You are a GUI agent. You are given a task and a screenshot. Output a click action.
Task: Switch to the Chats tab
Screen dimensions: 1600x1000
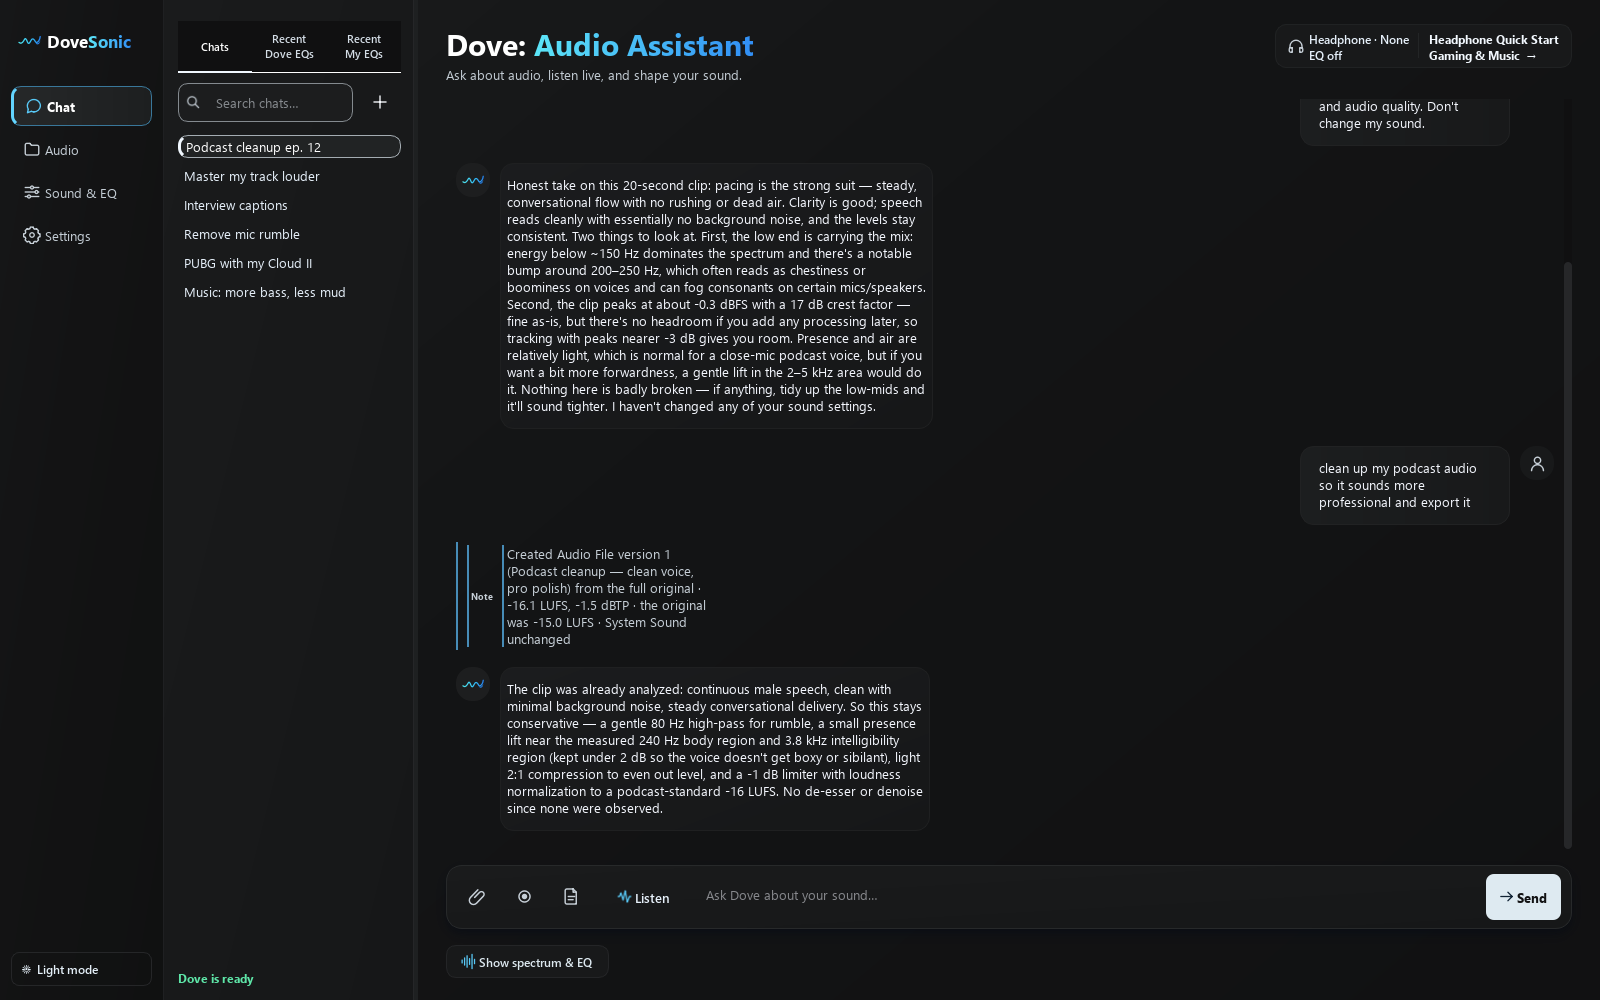tap(215, 47)
